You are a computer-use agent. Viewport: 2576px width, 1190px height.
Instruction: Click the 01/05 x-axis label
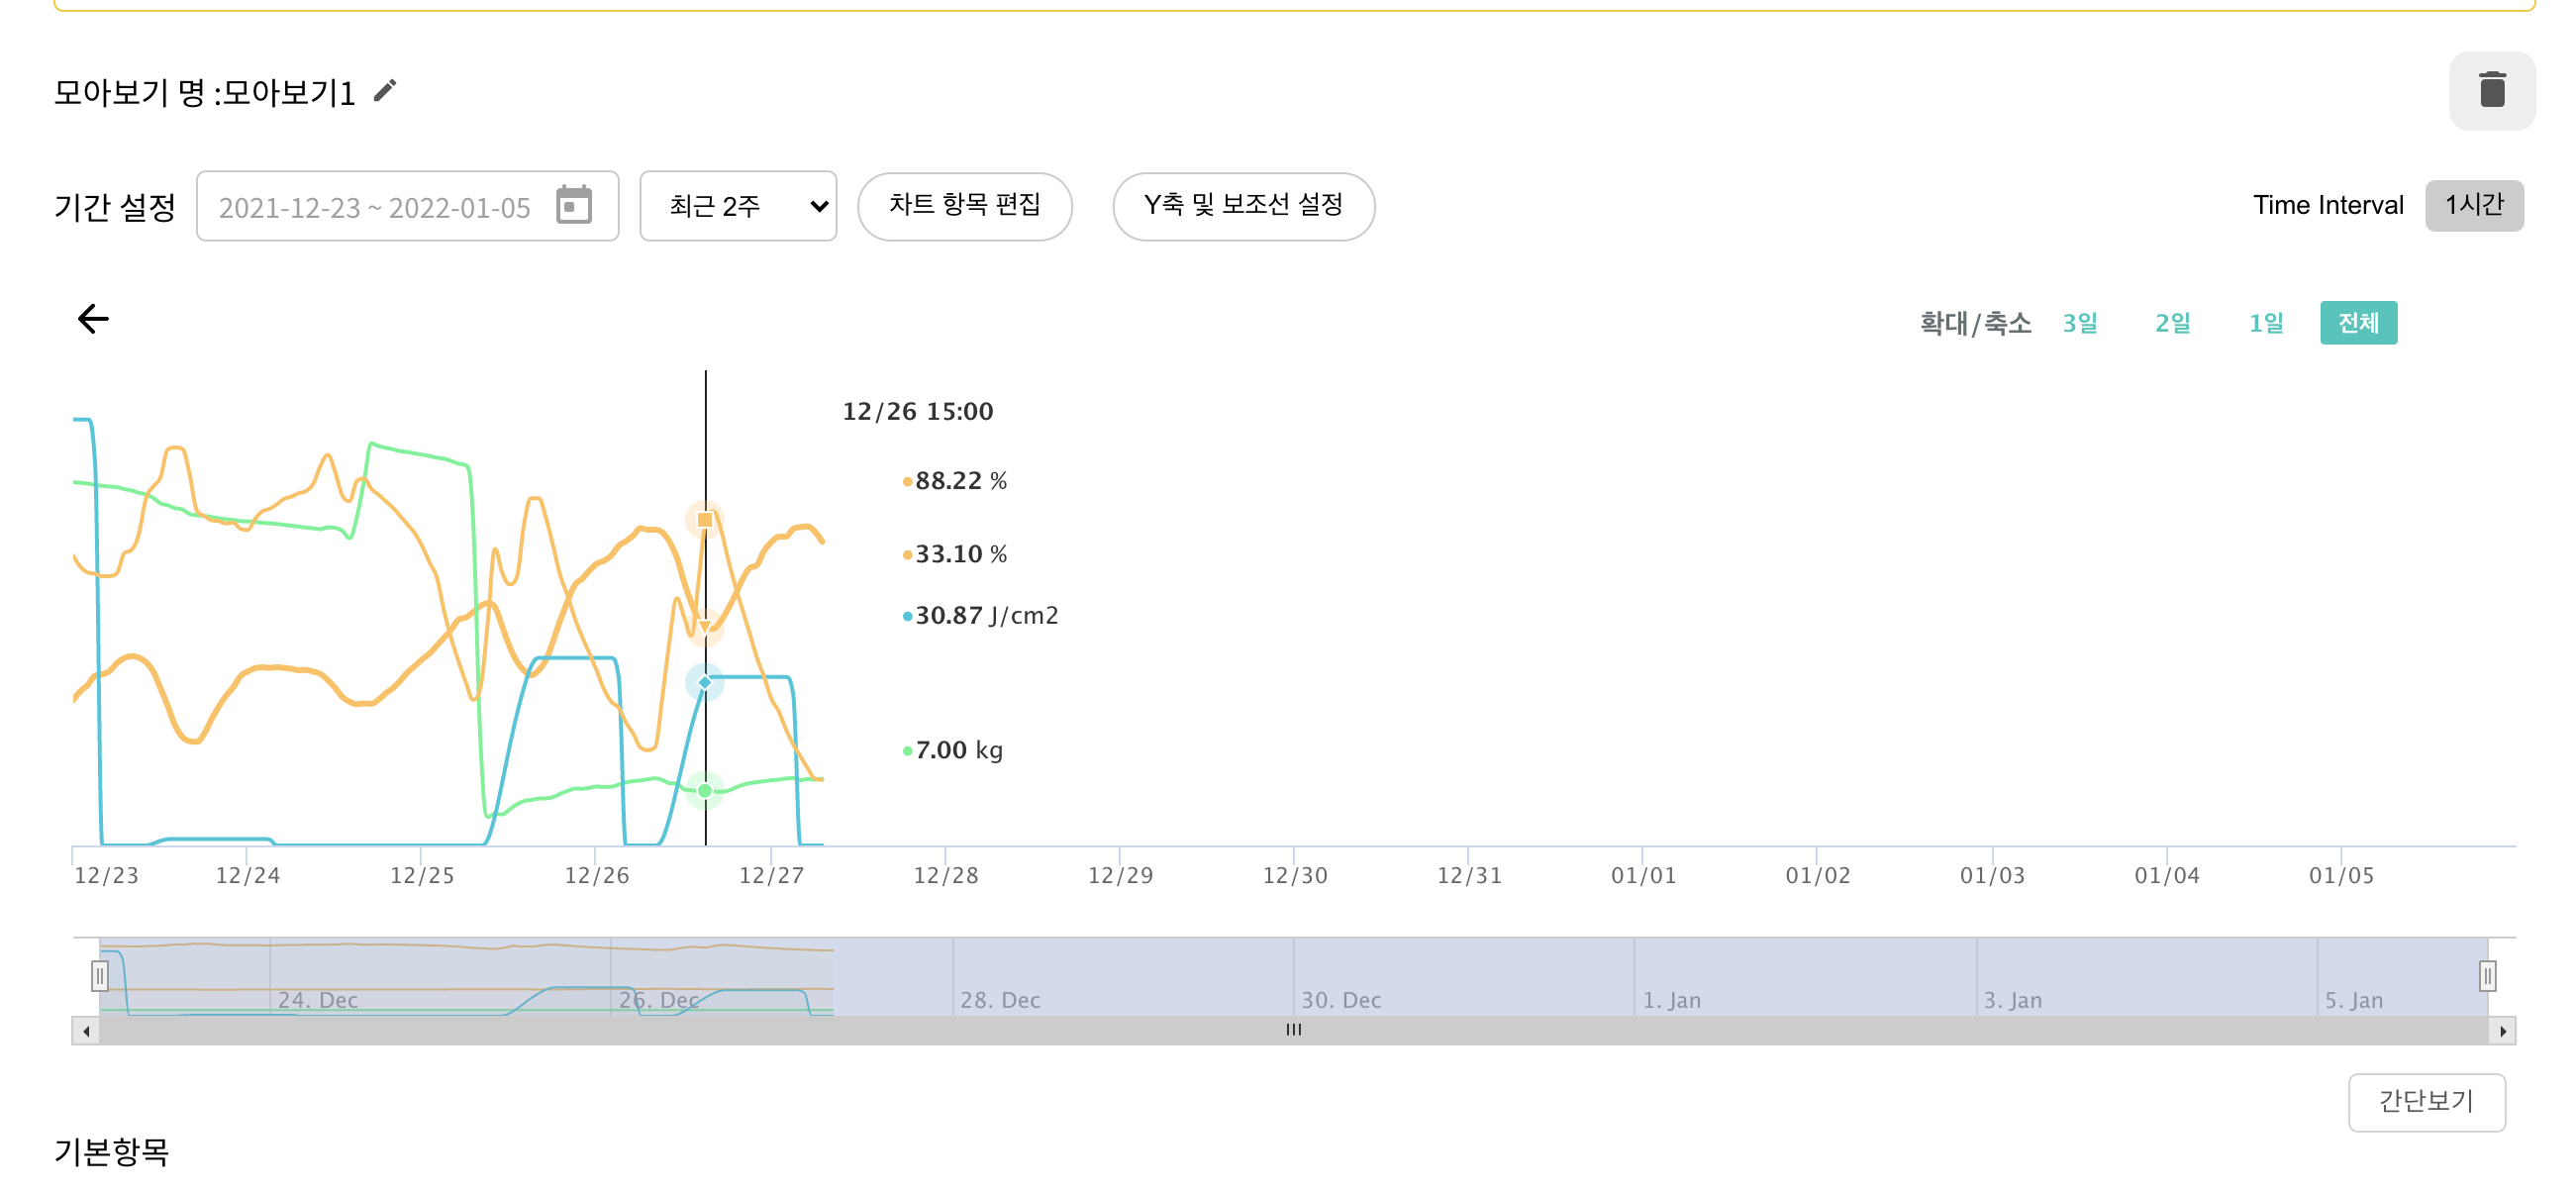tap(2341, 876)
